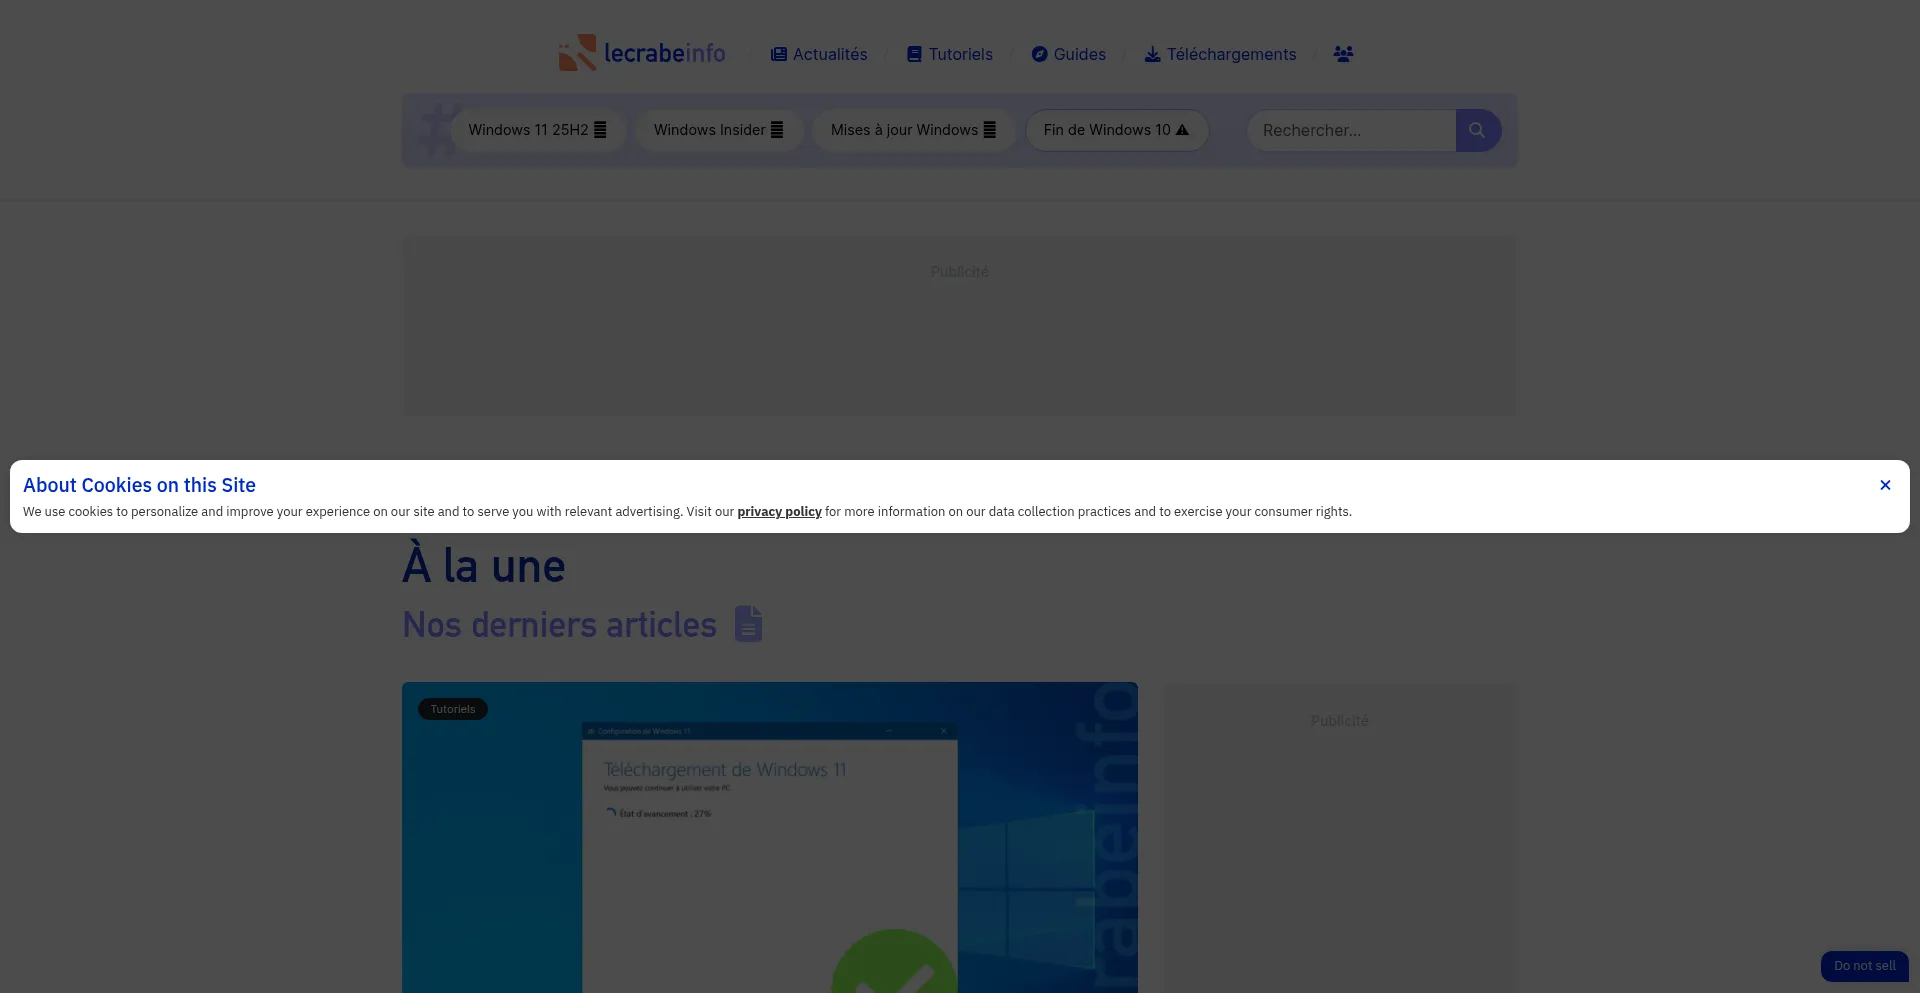
Task: Click the crab icon in shortcut bar
Action: coord(435,130)
